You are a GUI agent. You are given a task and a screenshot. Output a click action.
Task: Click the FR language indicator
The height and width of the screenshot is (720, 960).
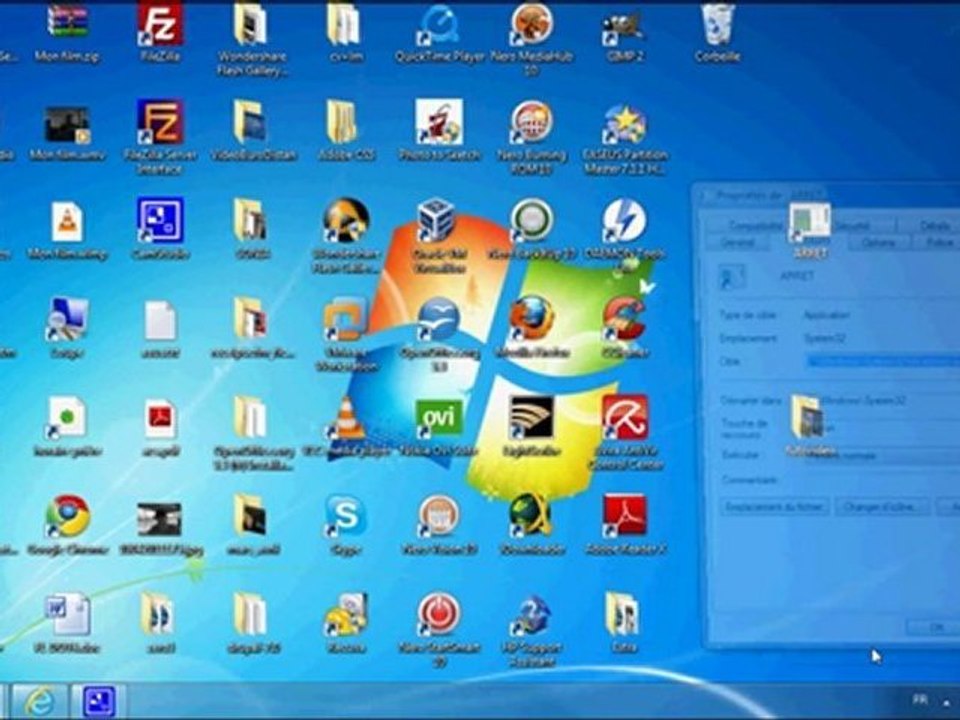[919, 699]
